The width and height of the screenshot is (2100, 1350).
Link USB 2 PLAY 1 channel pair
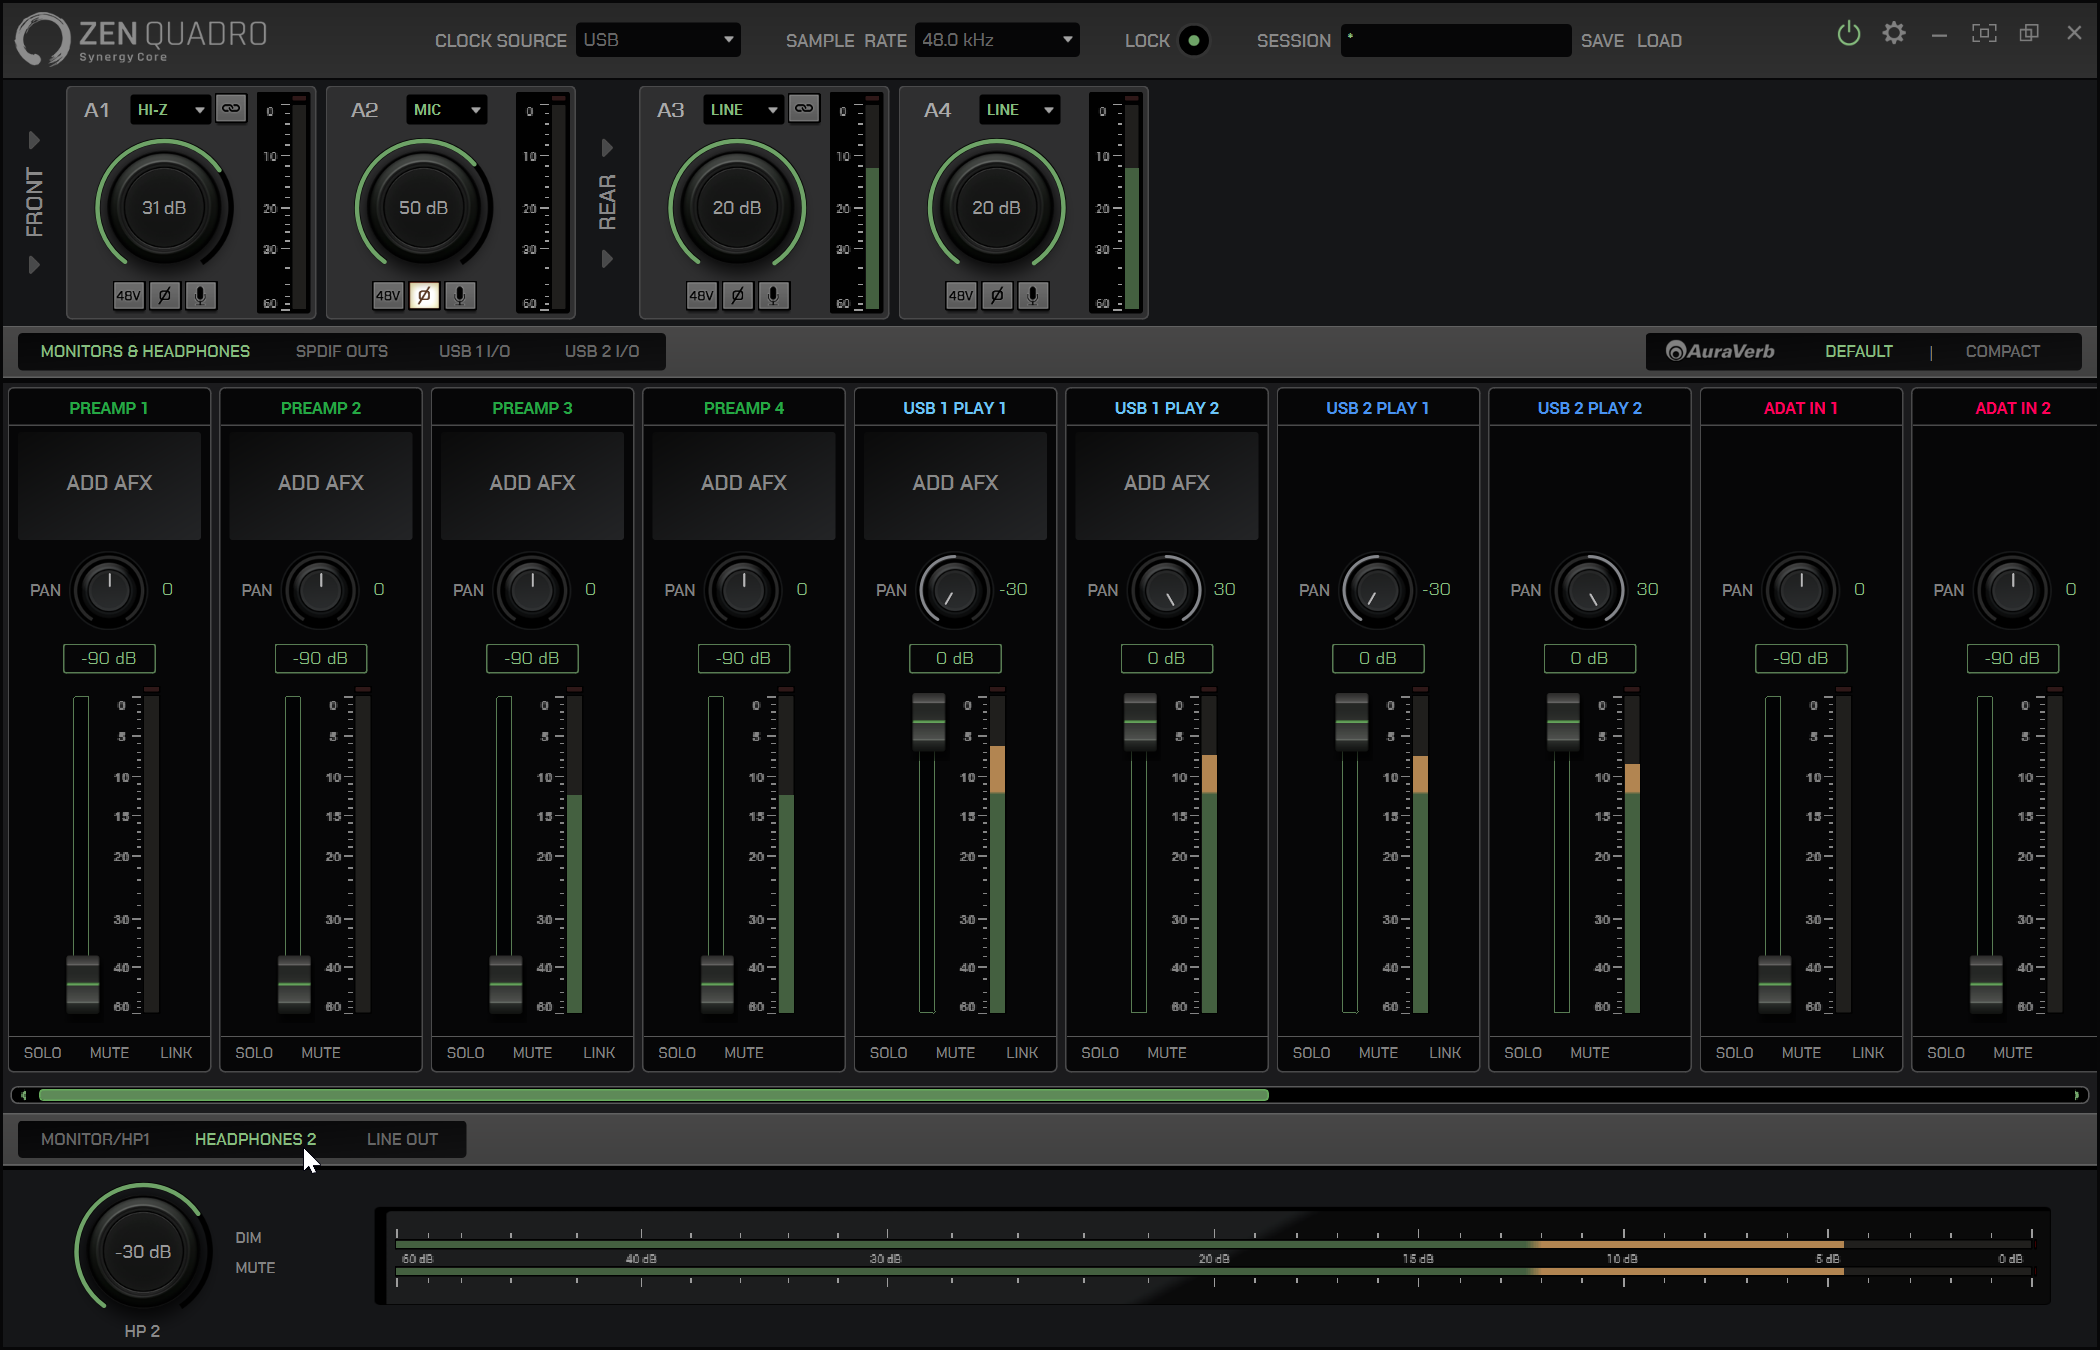point(1445,1053)
